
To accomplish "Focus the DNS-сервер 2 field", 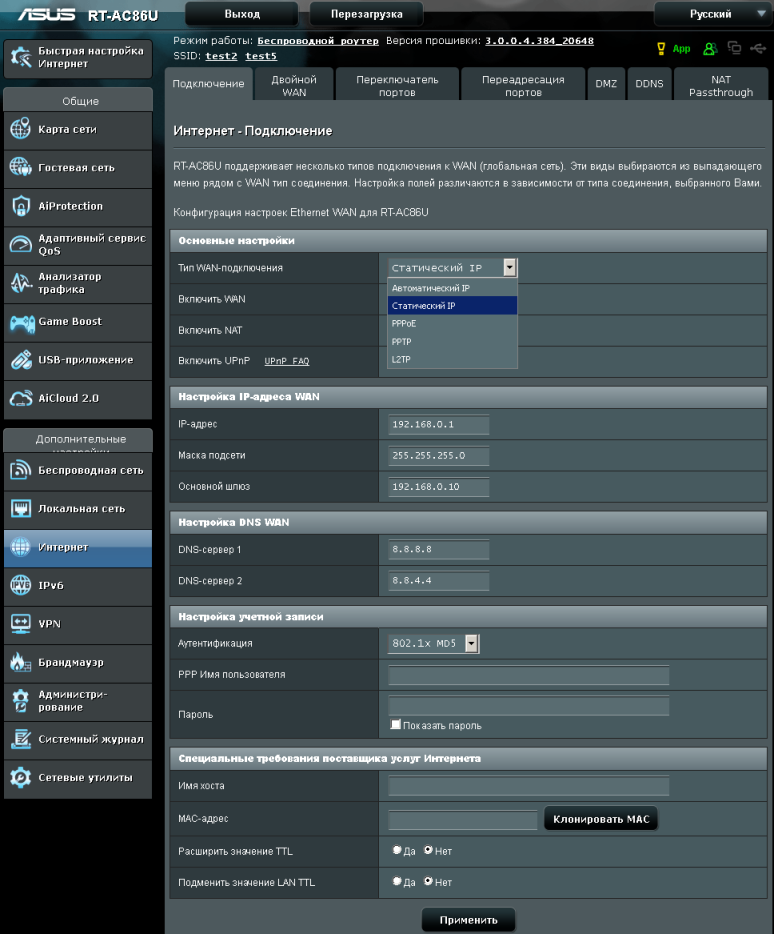I will pyautogui.click(x=439, y=580).
